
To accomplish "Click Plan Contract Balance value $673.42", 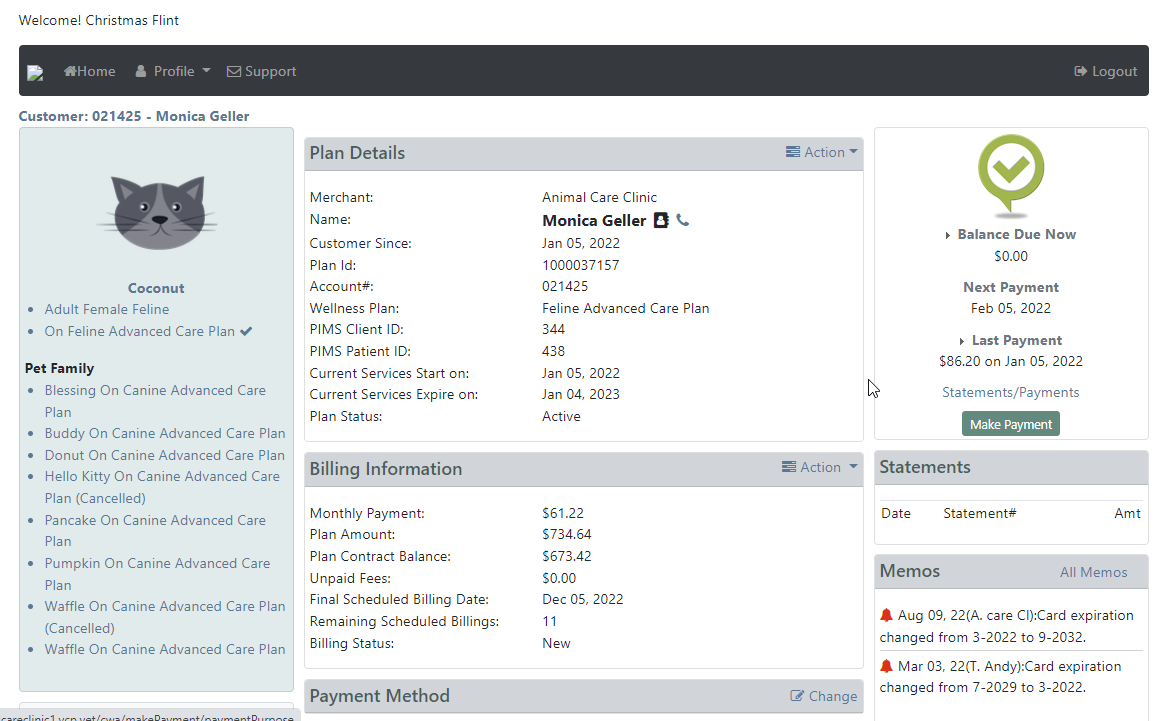I will tap(567, 557).
